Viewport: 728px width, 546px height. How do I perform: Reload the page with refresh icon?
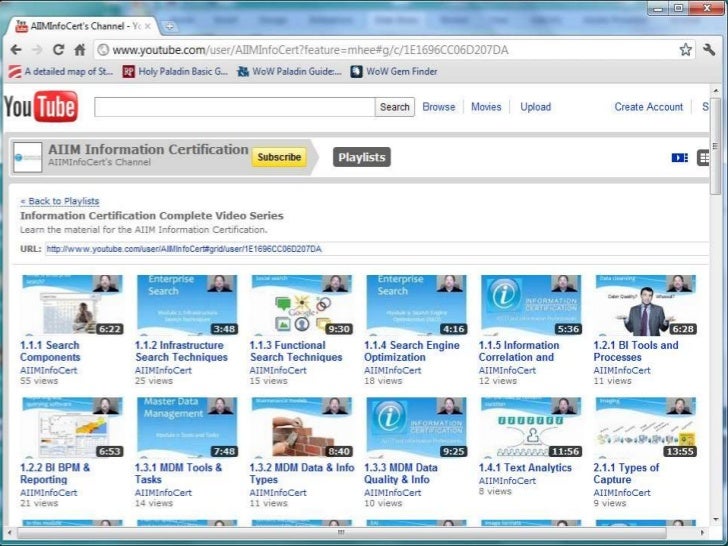pos(58,50)
